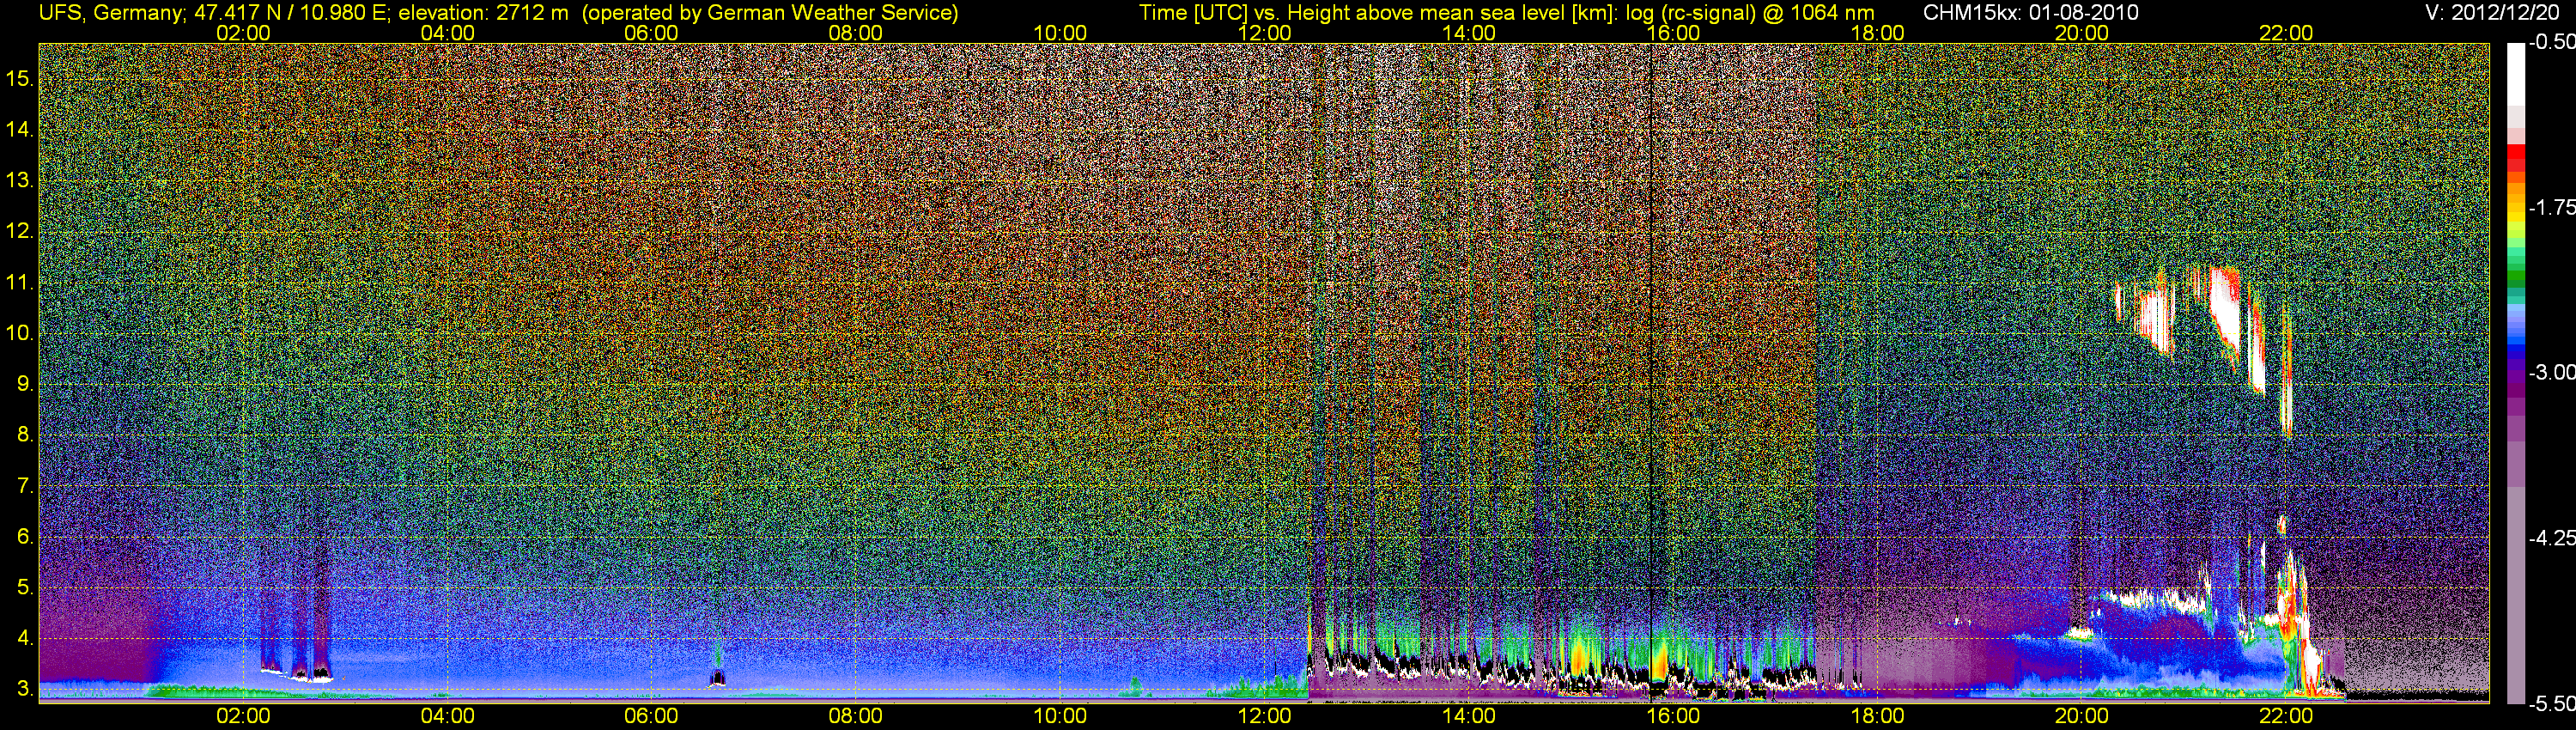
Task: Select the '18:00' label on the top time axis
Action: pos(1877,33)
